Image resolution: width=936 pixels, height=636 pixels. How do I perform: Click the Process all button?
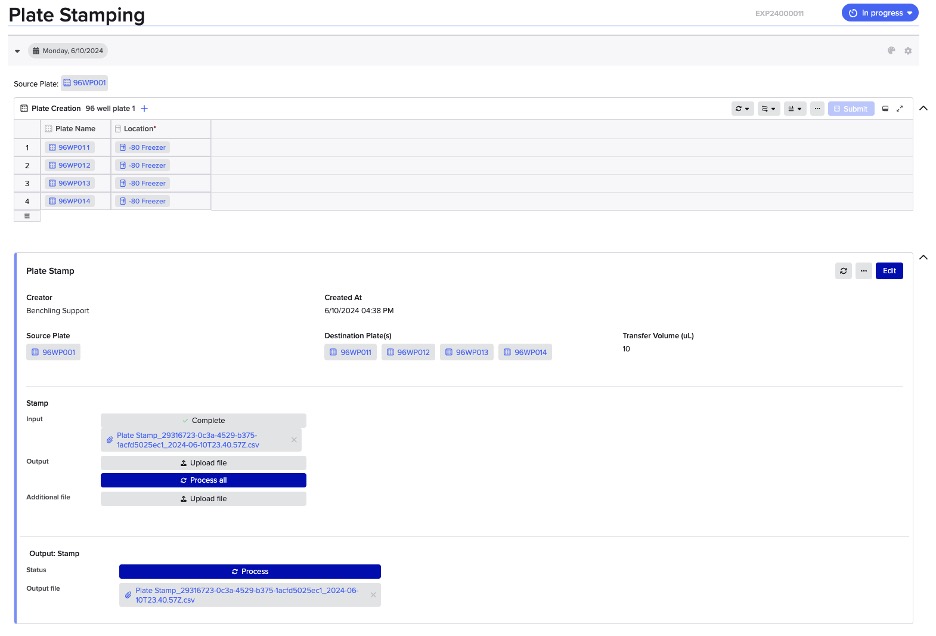203,480
